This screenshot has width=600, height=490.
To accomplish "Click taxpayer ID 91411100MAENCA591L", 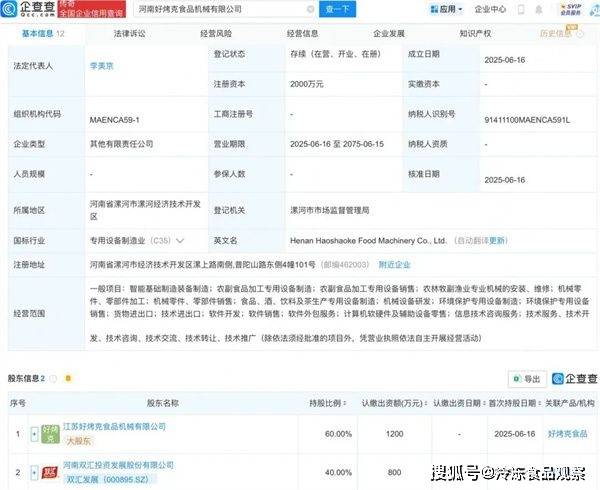I will [527, 120].
